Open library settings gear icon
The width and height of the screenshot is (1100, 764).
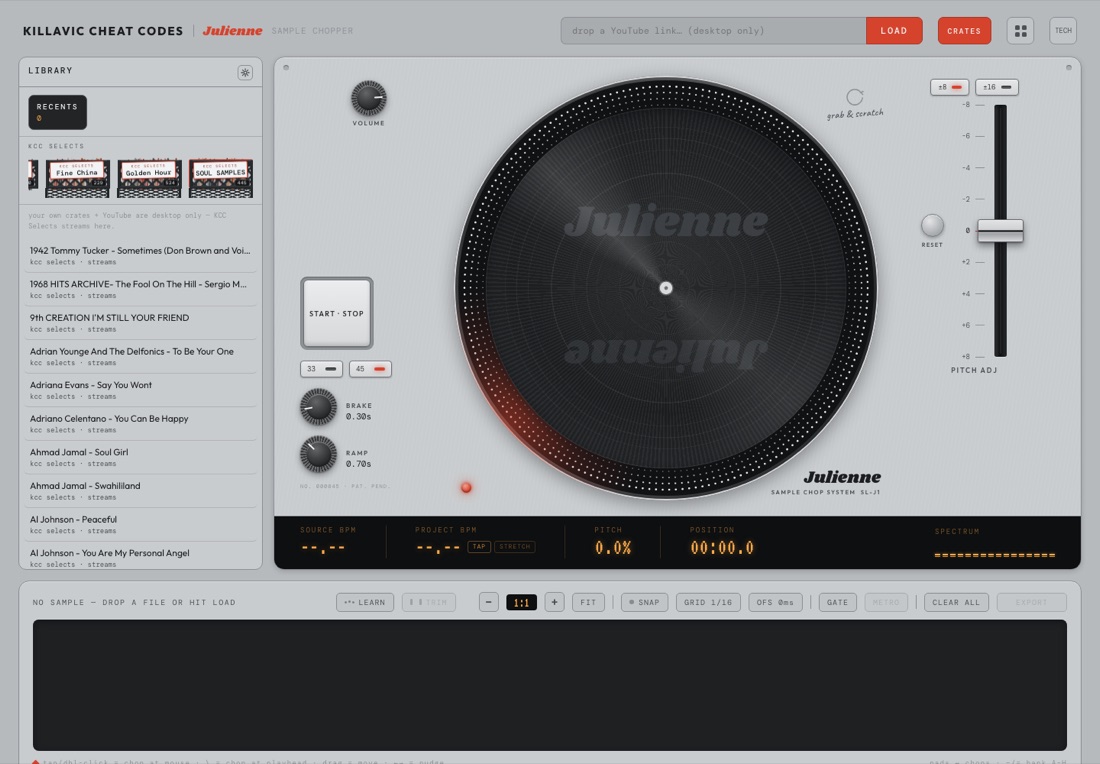click(245, 72)
